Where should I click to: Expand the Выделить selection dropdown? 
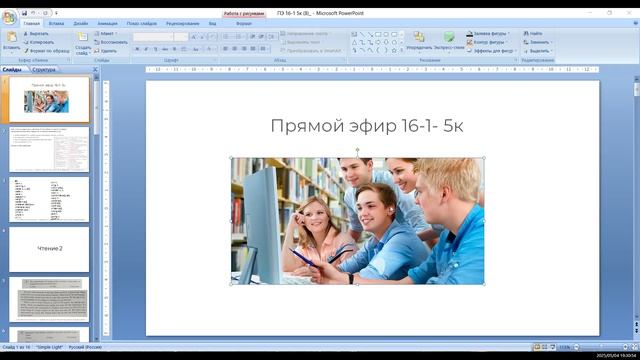point(538,51)
